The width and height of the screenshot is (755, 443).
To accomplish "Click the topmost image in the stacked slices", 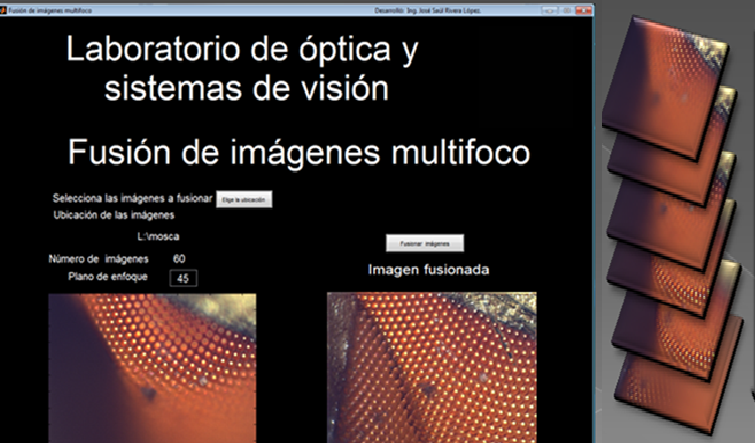I will 665,87.
